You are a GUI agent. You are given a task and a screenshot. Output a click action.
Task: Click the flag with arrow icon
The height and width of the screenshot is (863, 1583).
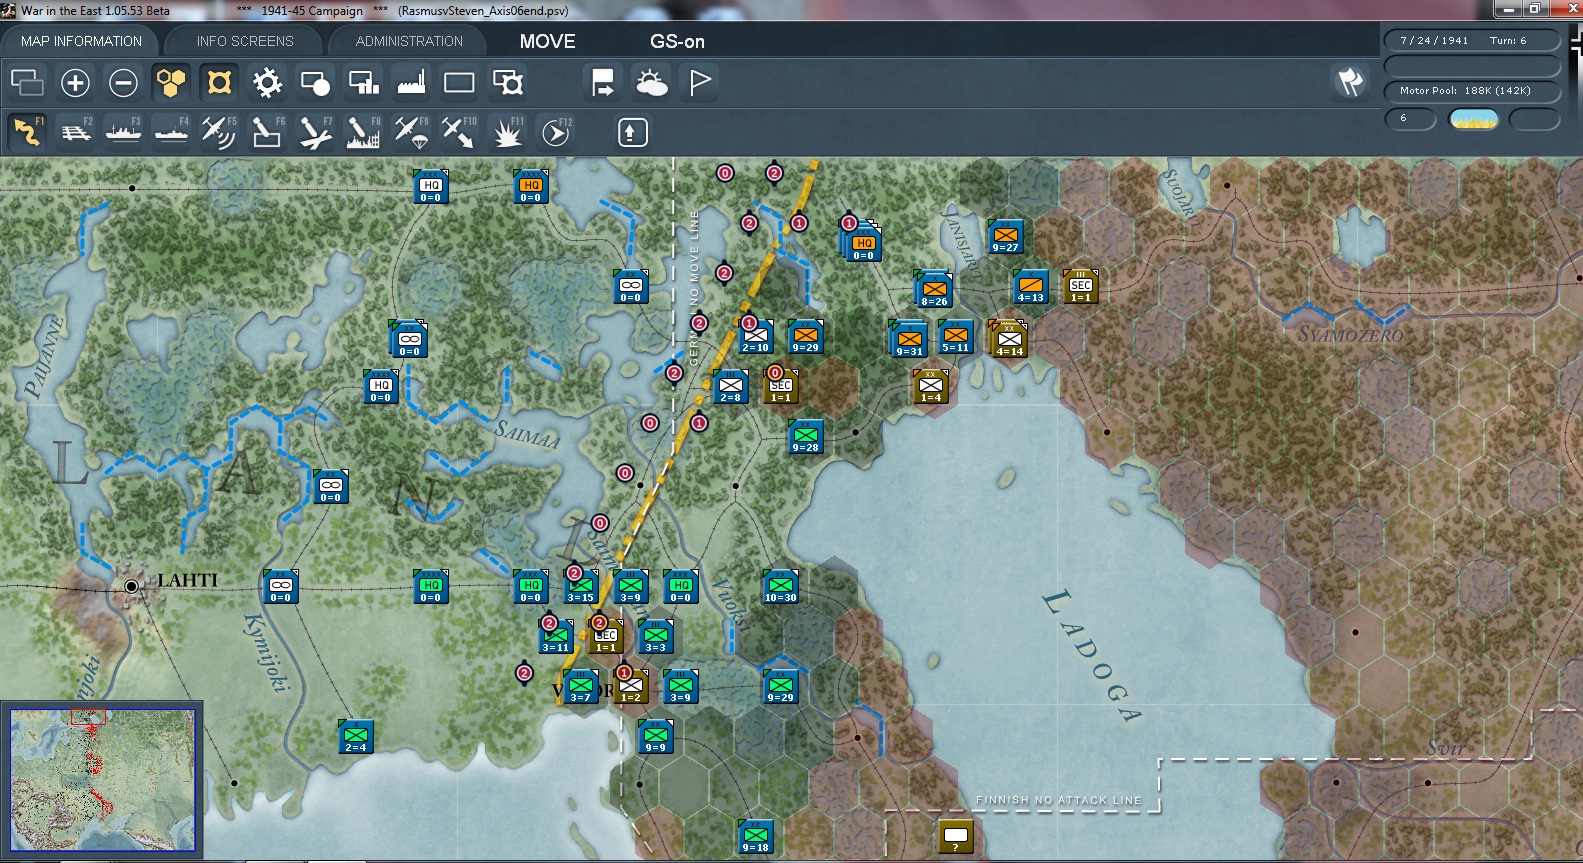pos(603,82)
